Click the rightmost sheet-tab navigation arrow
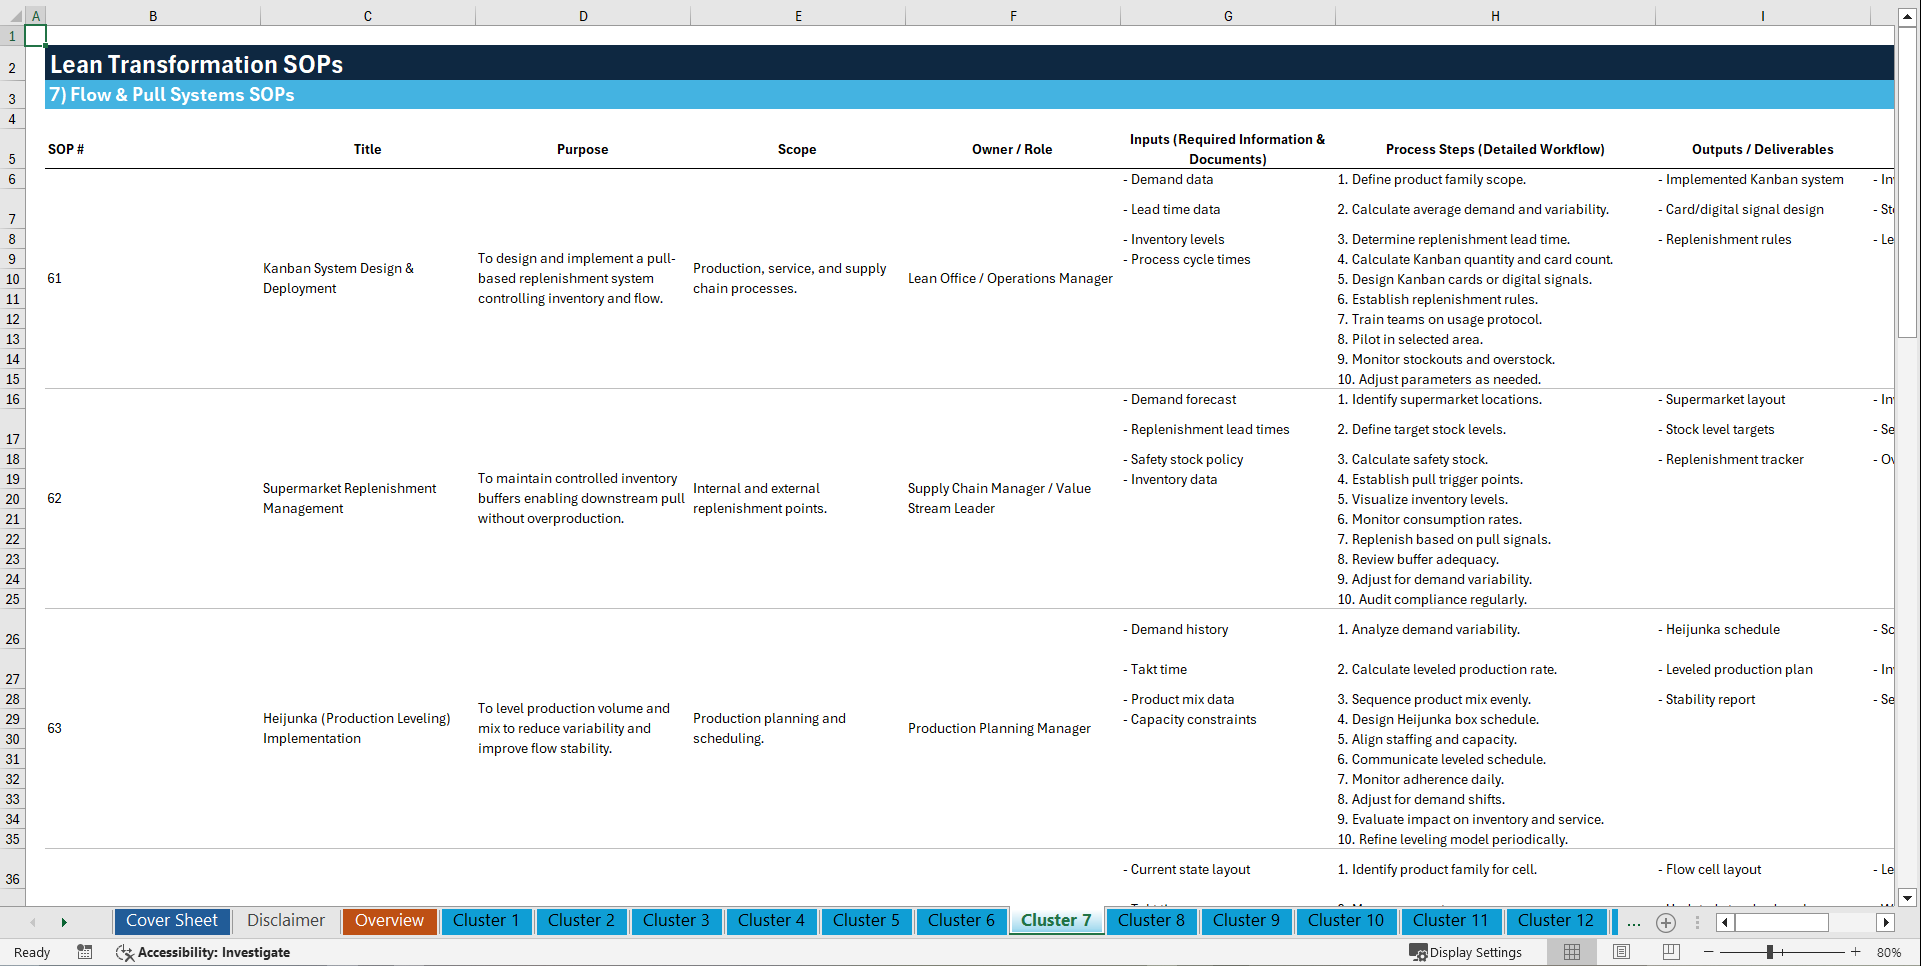The width and height of the screenshot is (1921, 966). [x=65, y=922]
